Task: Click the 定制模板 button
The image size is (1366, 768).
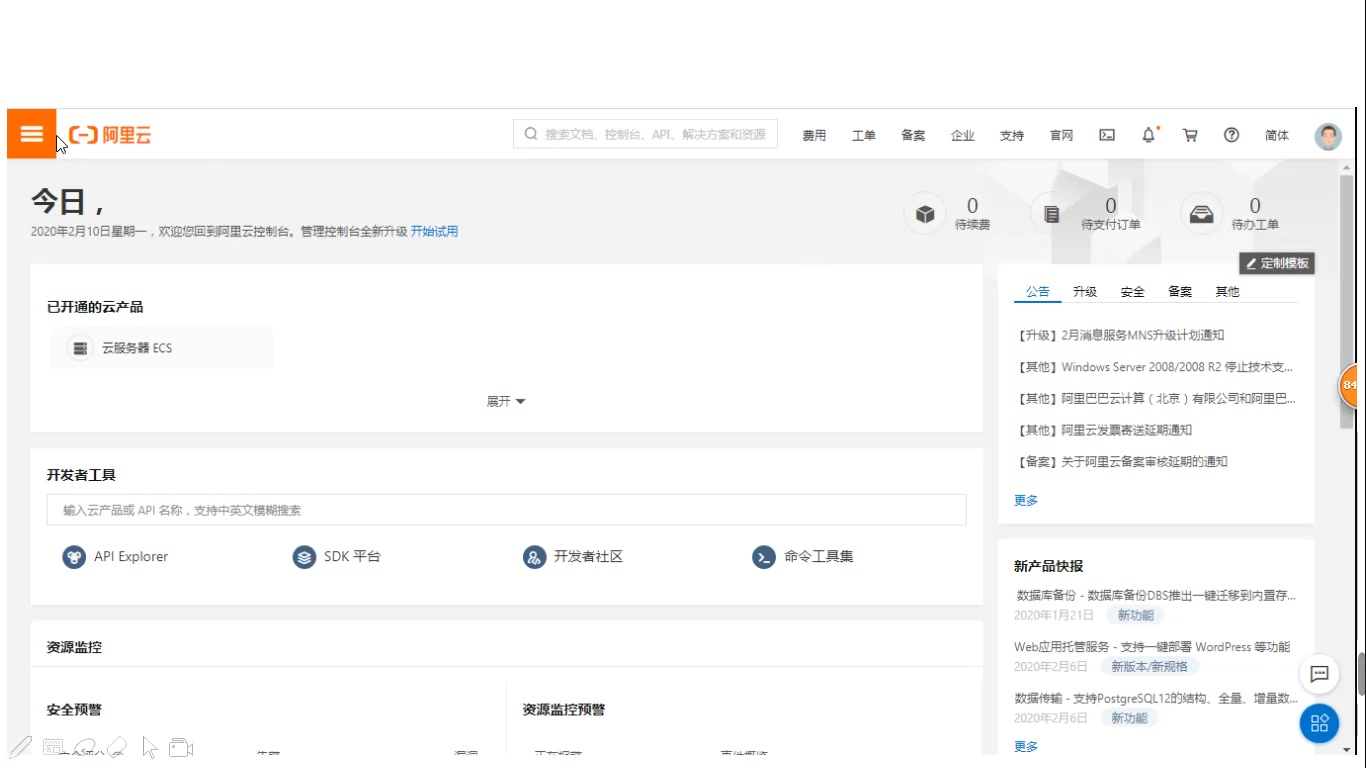Action: 1277,263
